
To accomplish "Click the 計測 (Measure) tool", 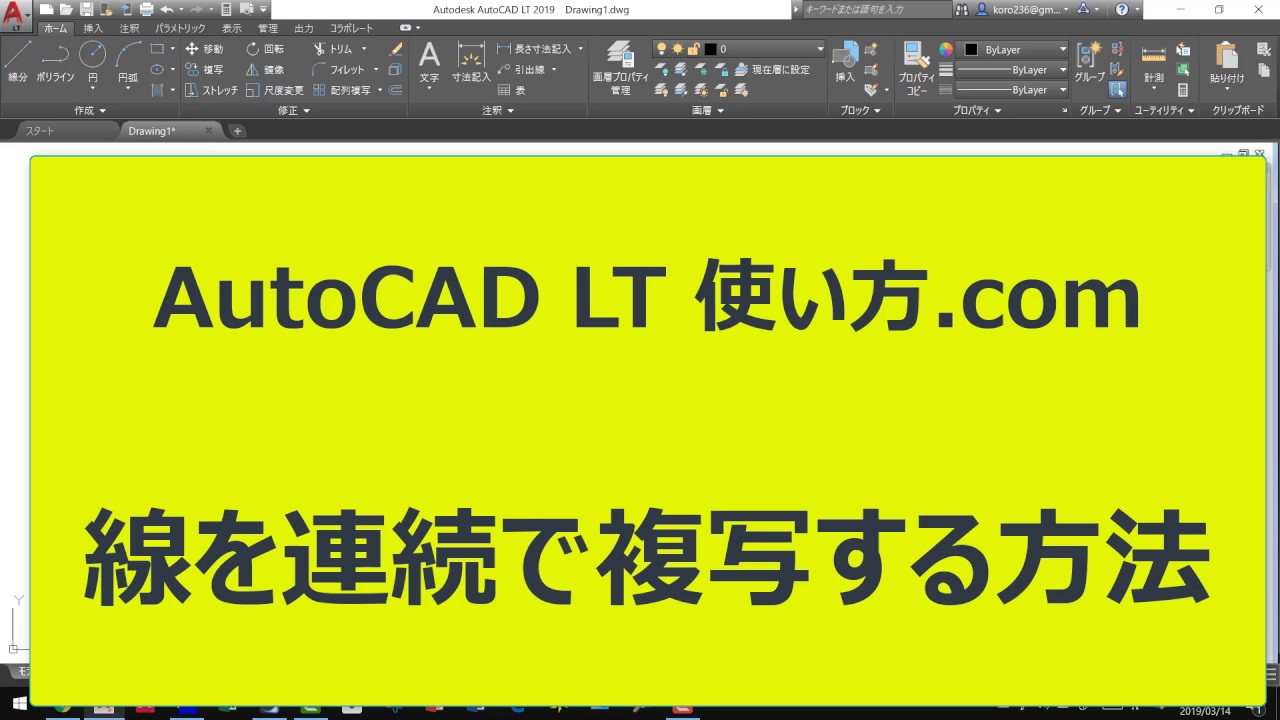I will click(x=1153, y=62).
